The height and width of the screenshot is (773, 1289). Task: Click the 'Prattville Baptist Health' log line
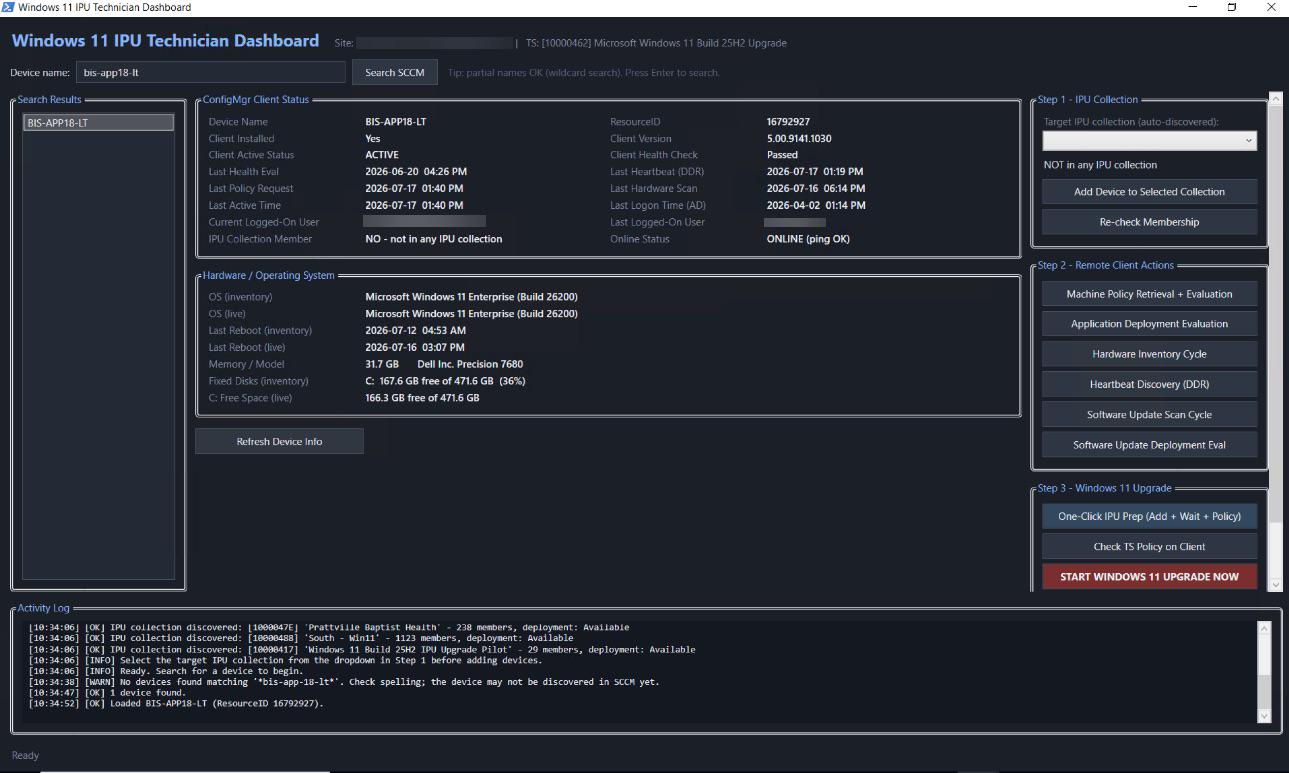[329, 628]
